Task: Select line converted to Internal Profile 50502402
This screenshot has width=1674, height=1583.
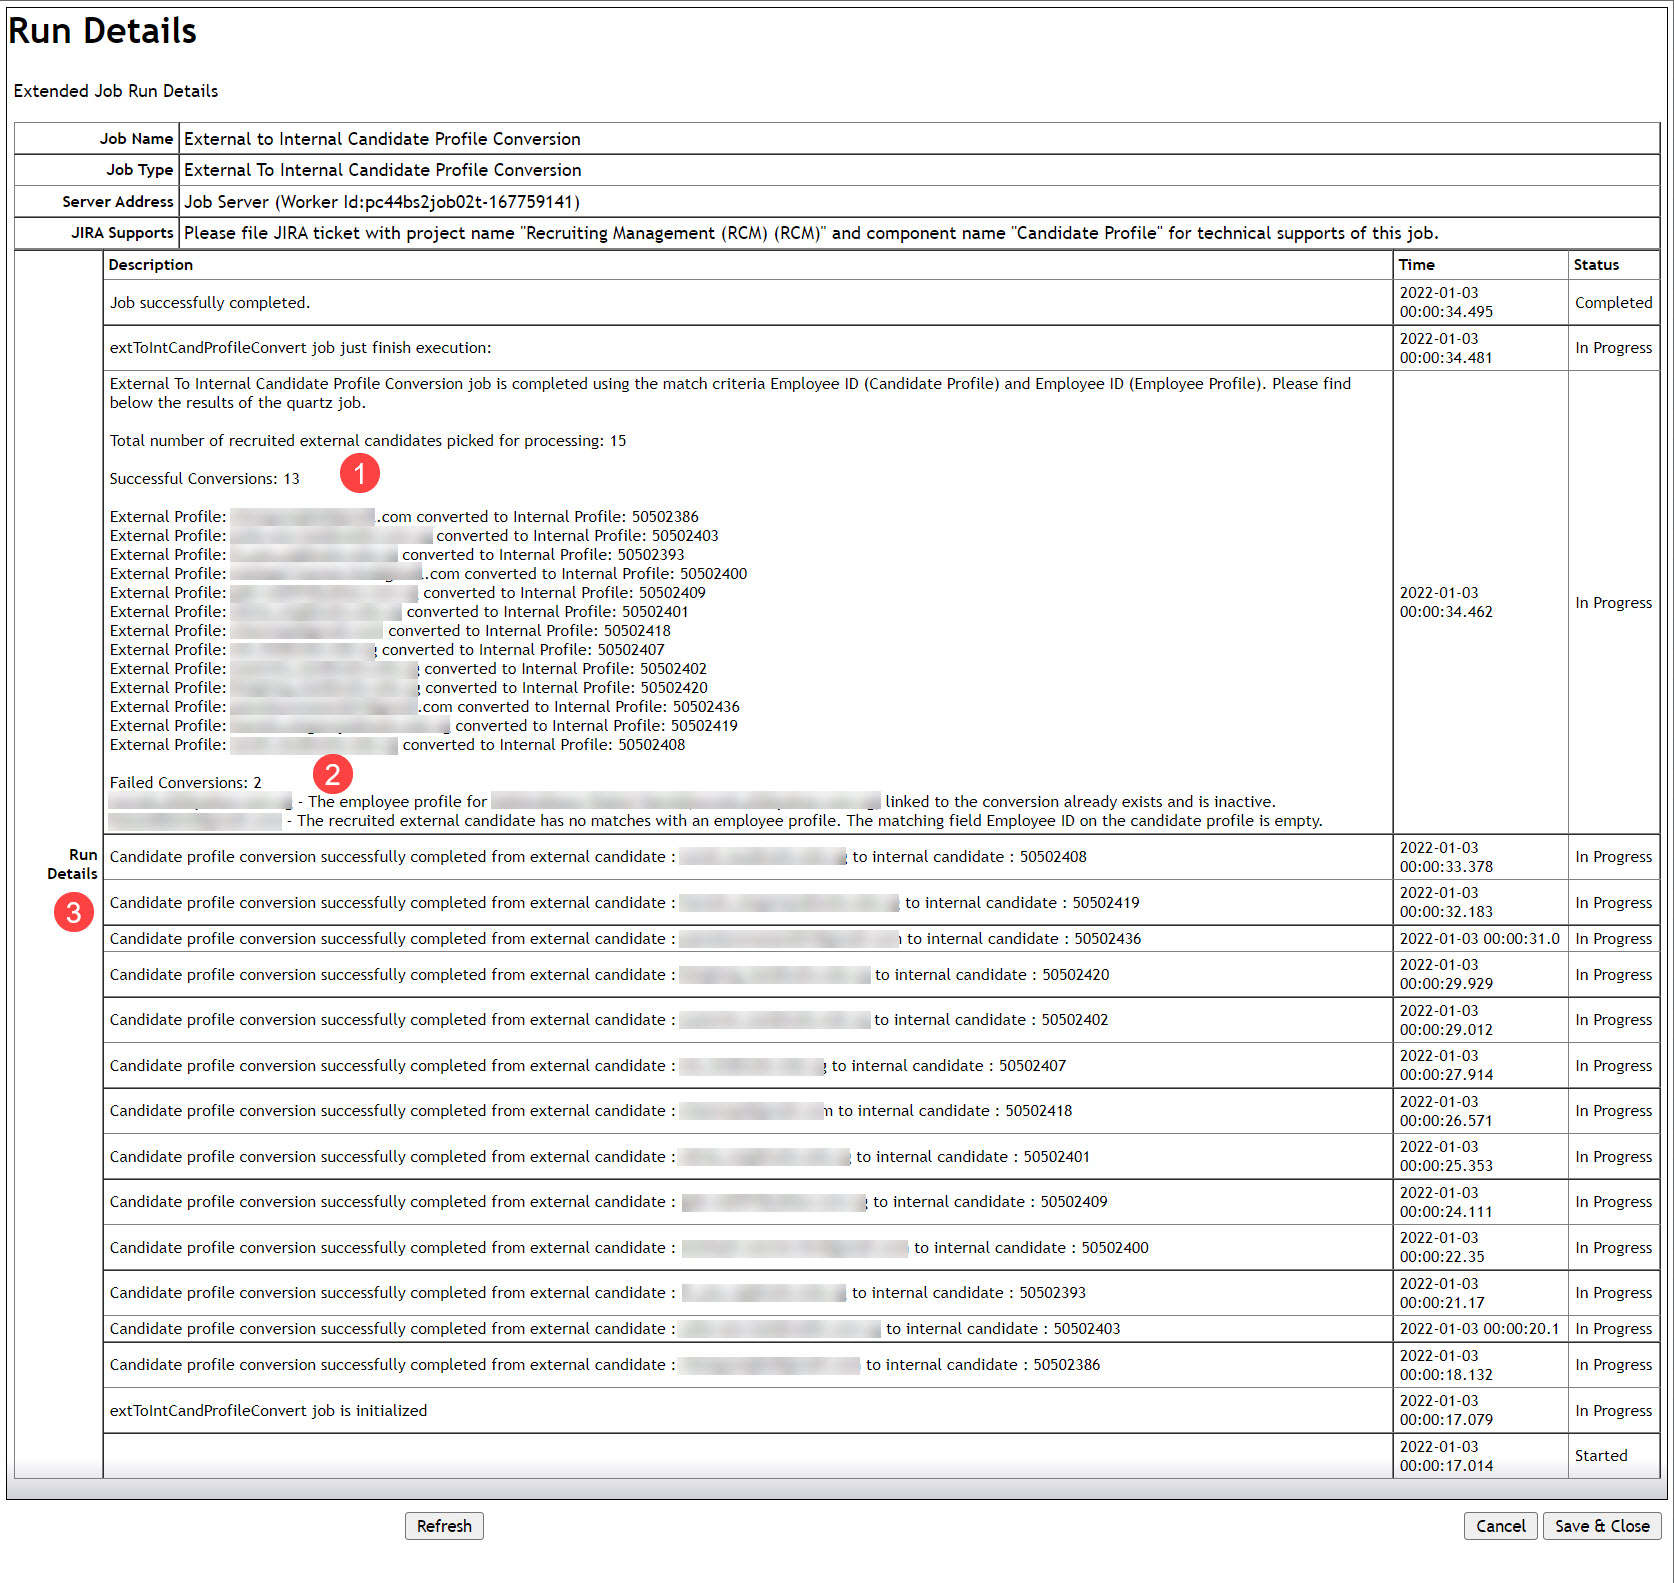Action: 408,669
